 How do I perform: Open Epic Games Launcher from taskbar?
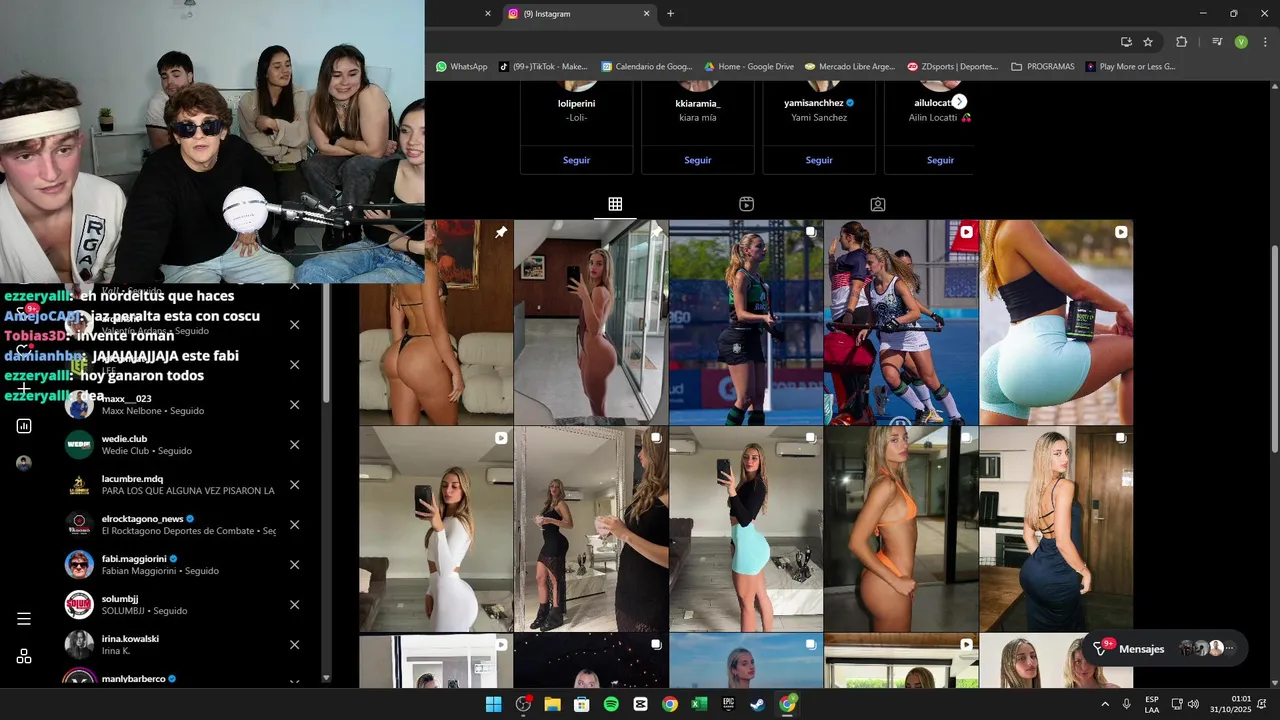[729, 704]
